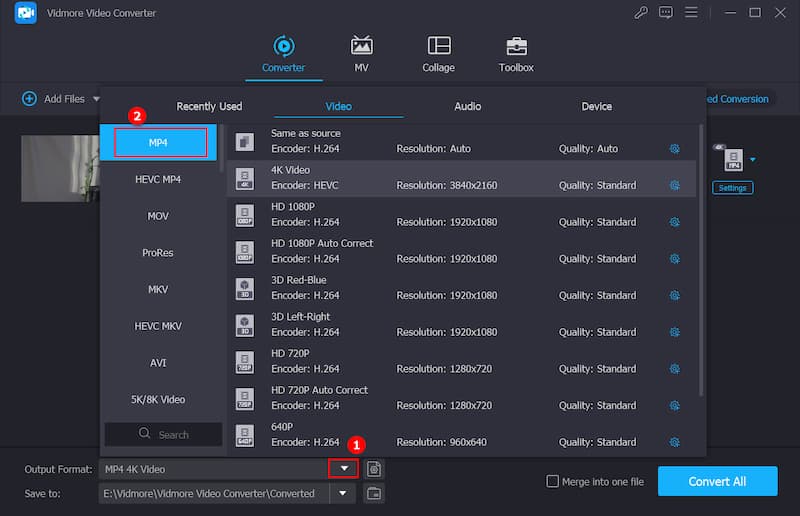Switch to the Audio tab
Viewport: 800px width, 516px height.
point(467,106)
